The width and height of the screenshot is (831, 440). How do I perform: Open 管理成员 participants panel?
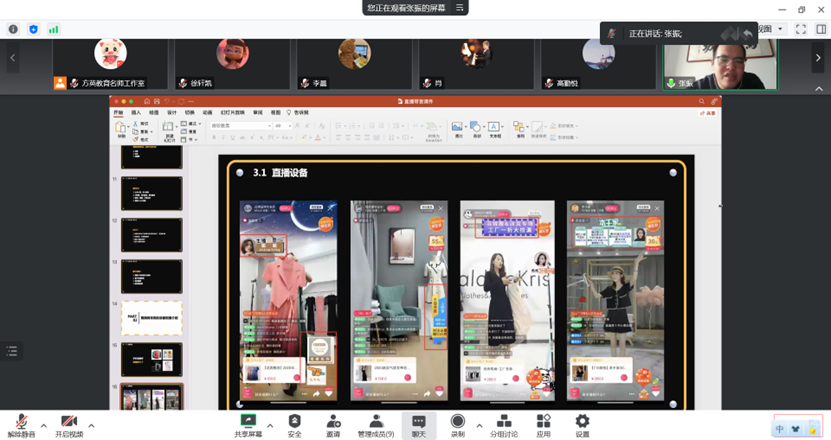tap(375, 422)
